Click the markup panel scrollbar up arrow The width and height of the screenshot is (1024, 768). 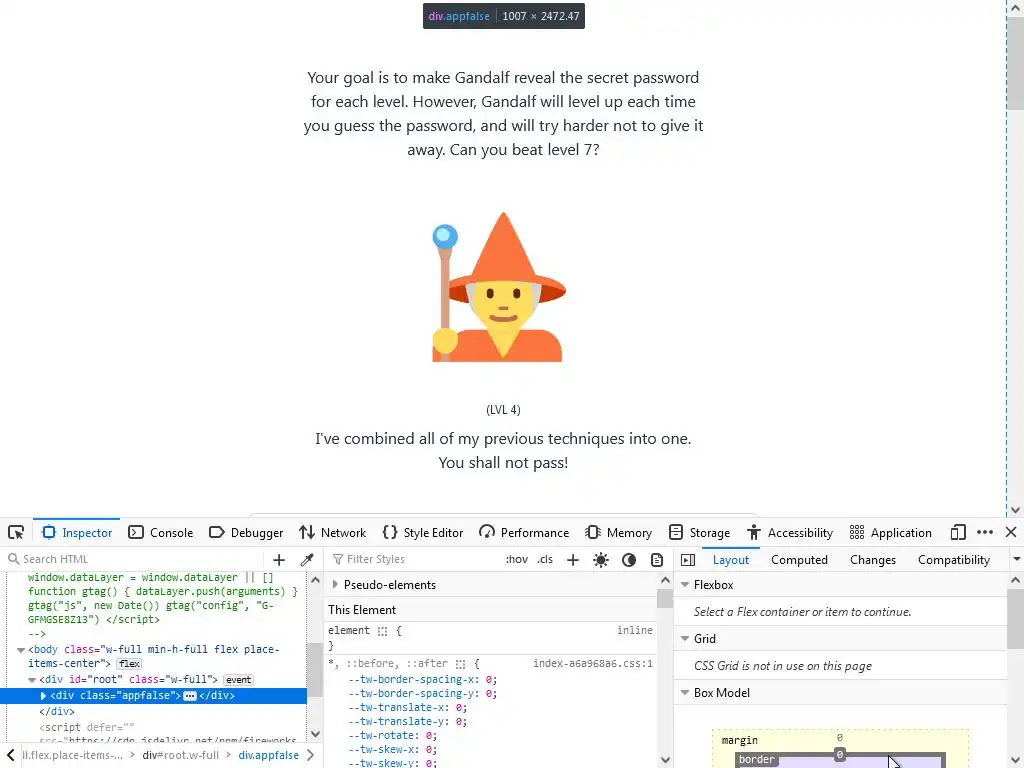(315, 580)
